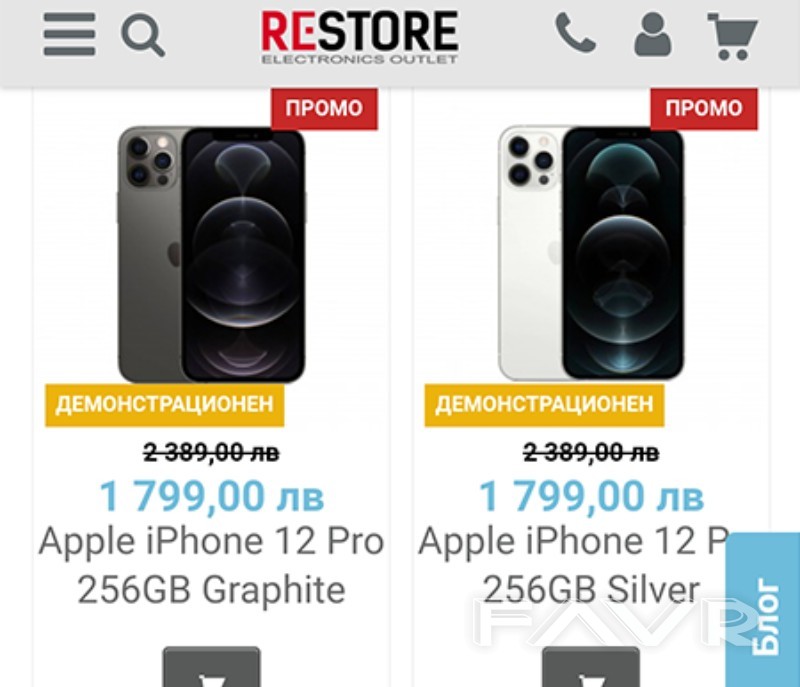This screenshot has width=800, height=687.
Task: Click crossed-out 2 389,00 лв Graphite price
Action: click(211, 453)
